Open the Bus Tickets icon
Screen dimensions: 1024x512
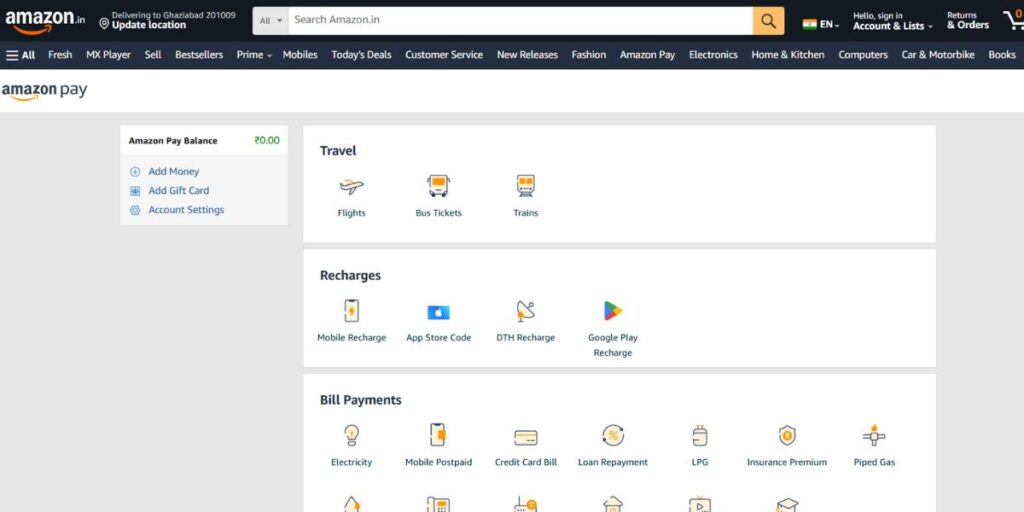click(x=438, y=186)
